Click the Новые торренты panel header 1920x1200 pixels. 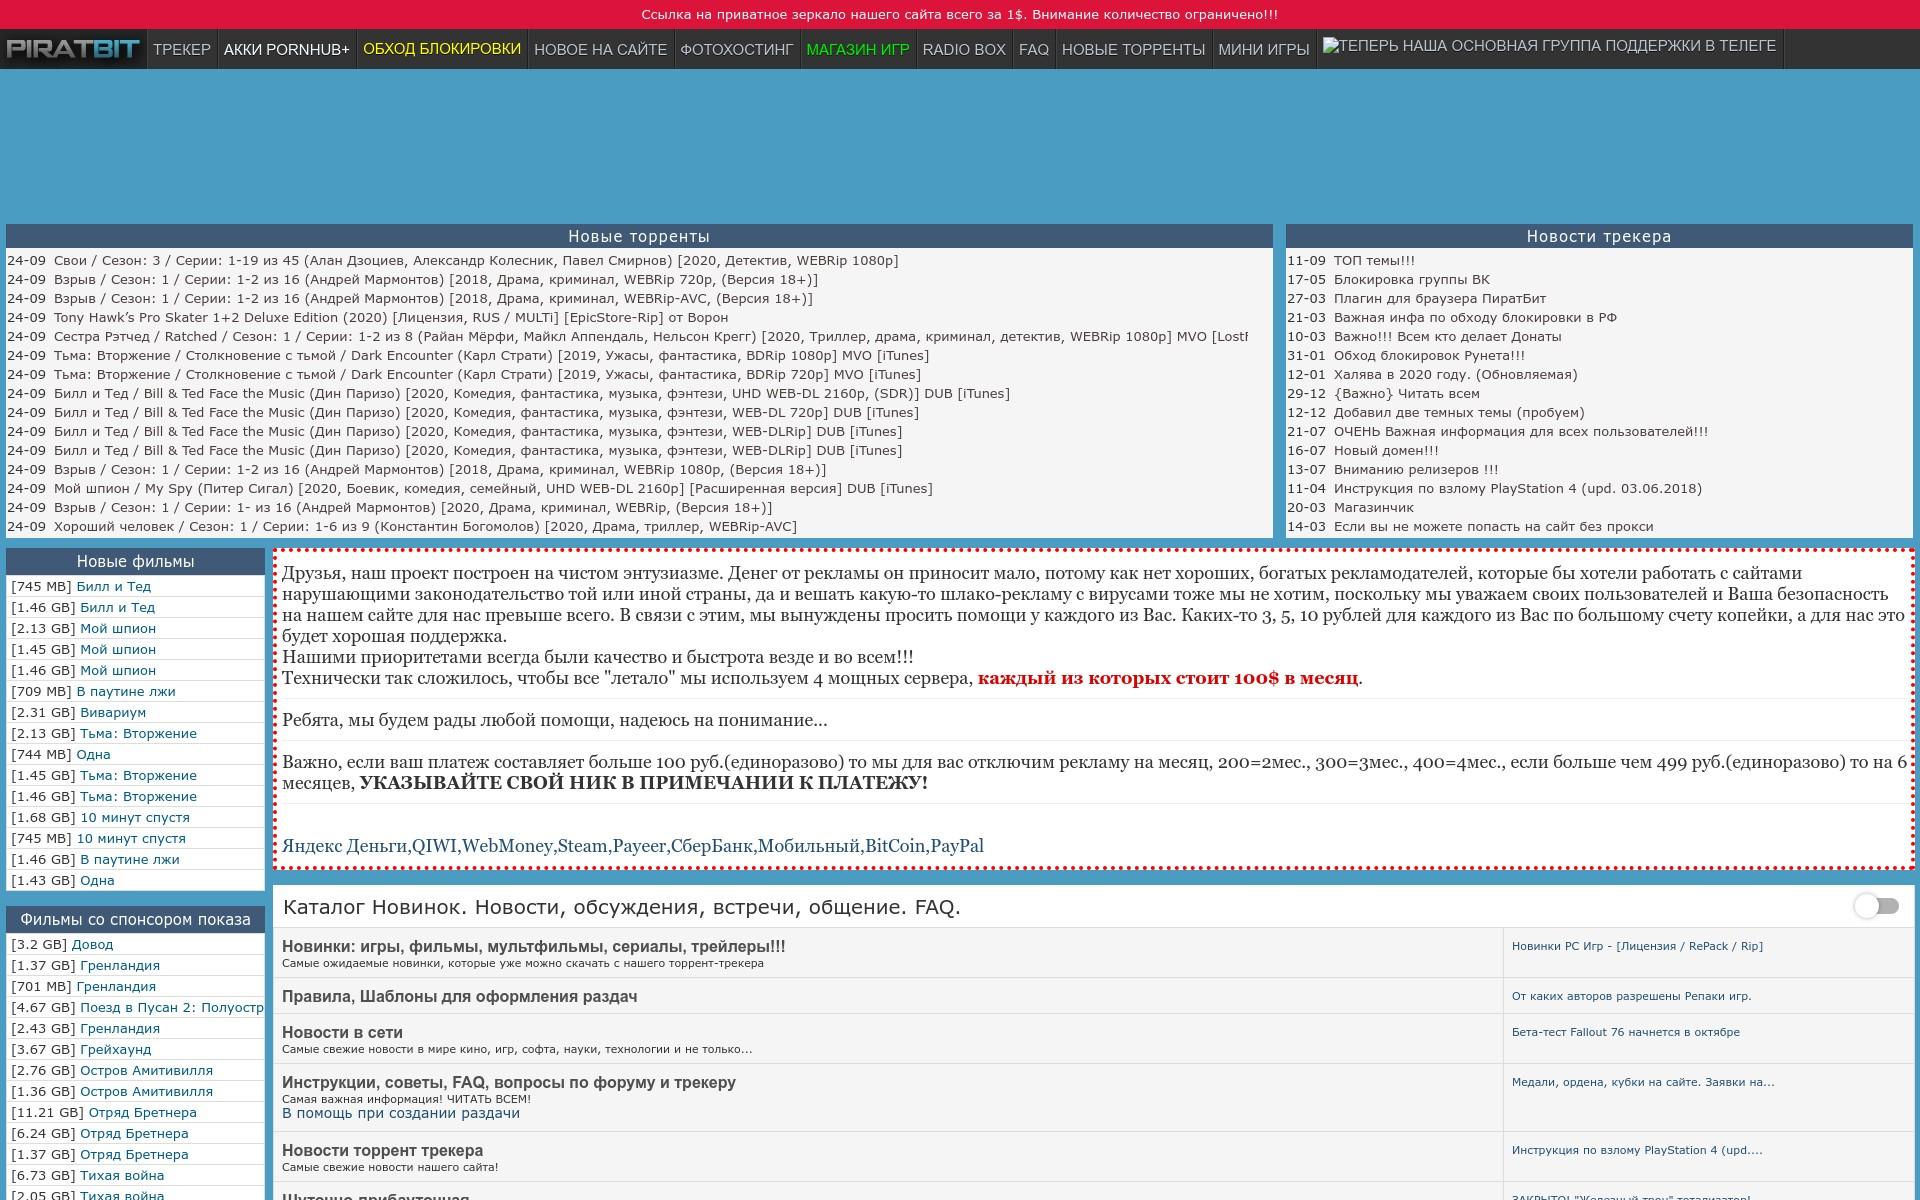click(x=639, y=236)
